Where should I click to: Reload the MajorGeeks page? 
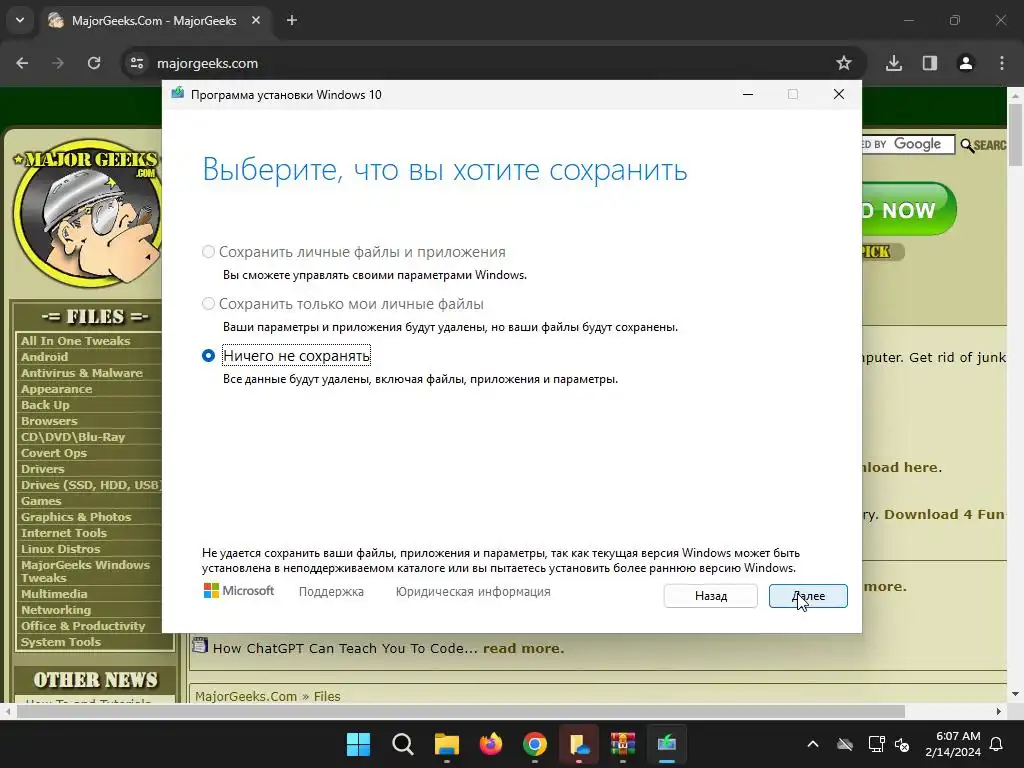(94, 63)
